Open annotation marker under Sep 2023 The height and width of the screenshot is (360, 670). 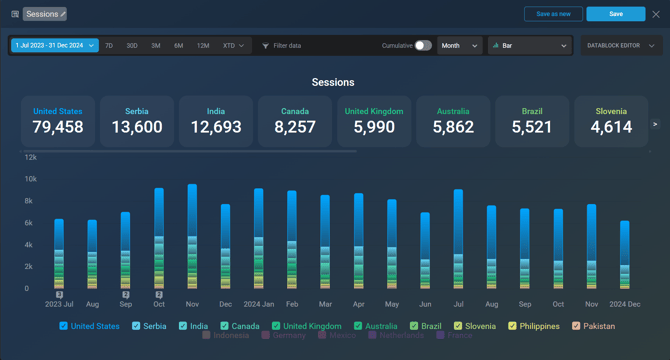point(126,295)
